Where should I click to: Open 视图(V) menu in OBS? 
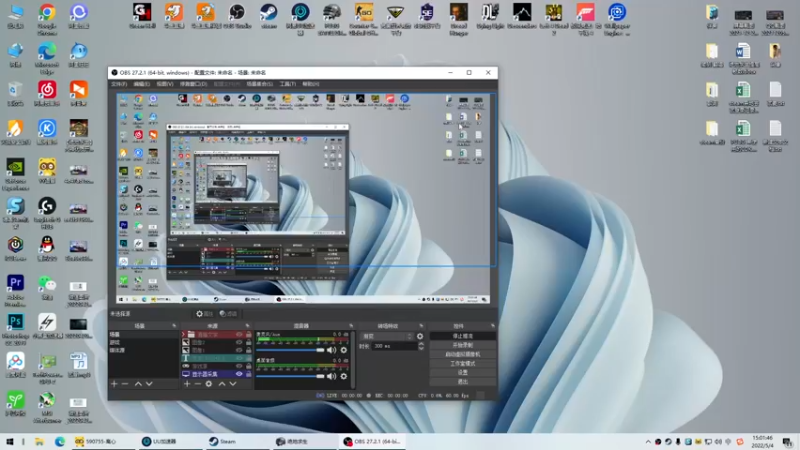coord(164,84)
